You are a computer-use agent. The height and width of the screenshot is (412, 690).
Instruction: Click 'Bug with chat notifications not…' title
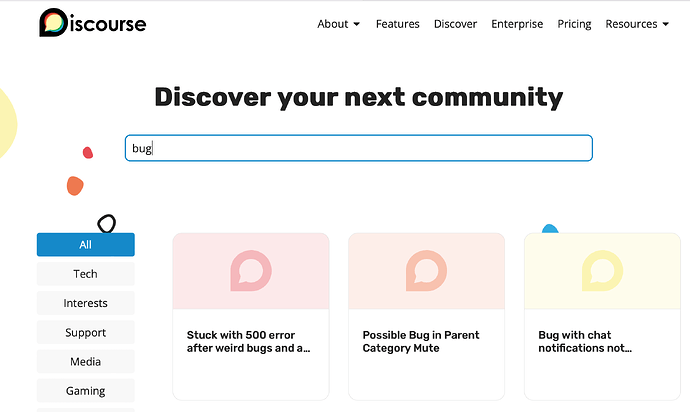tap(585, 342)
